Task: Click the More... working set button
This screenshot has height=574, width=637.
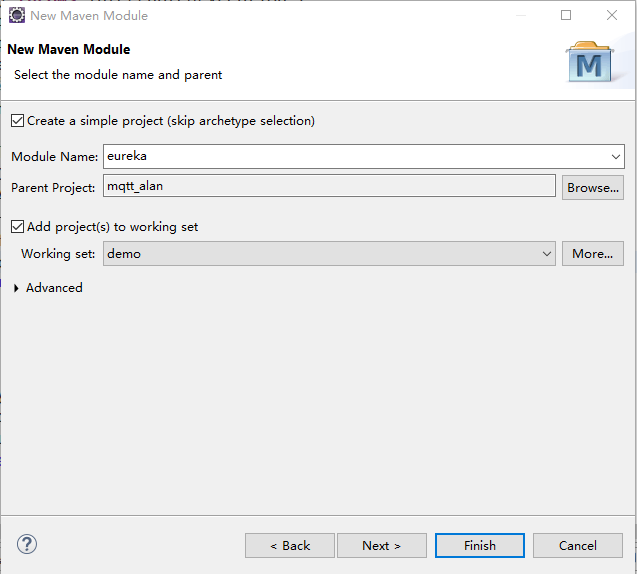Action: click(593, 253)
